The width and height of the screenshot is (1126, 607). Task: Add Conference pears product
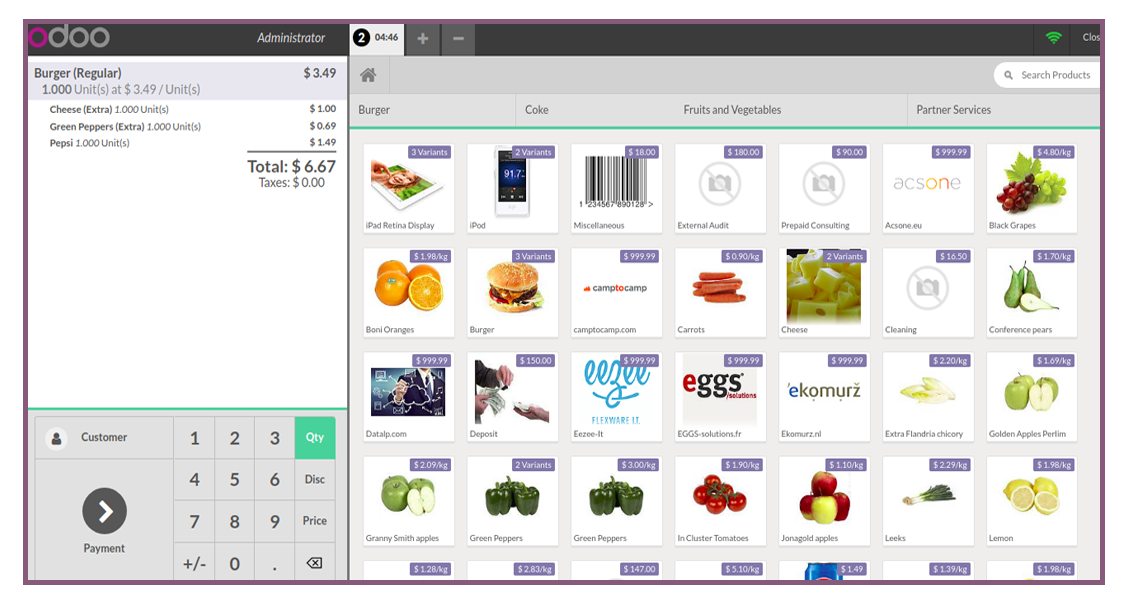(x=1032, y=292)
